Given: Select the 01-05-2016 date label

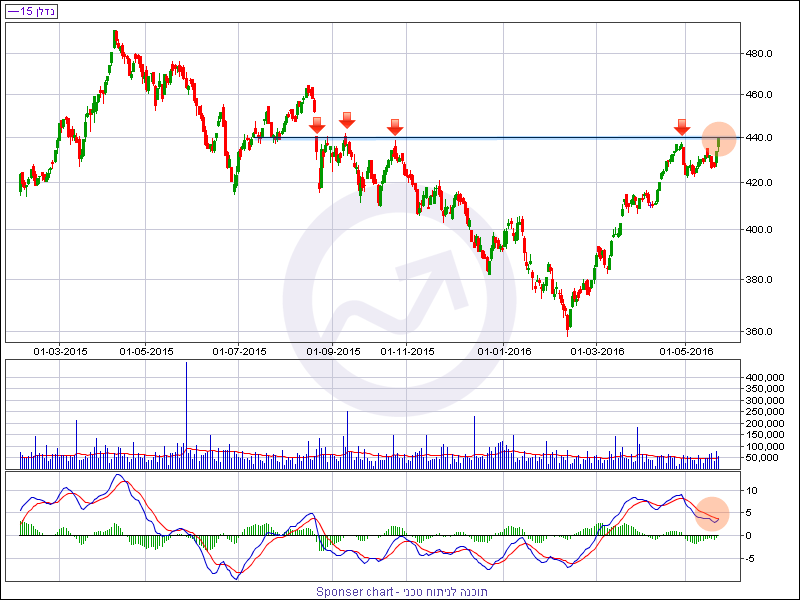Looking at the screenshot, I should point(685,351).
